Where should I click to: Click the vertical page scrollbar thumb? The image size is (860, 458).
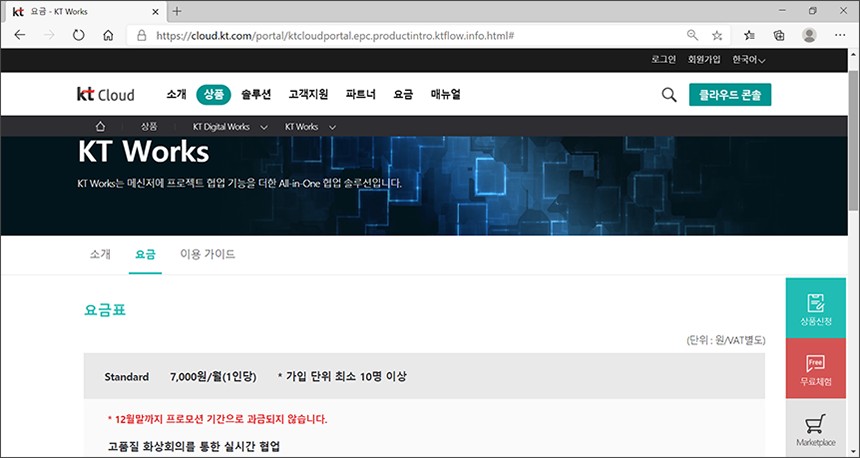pyautogui.click(x=853, y=140)
